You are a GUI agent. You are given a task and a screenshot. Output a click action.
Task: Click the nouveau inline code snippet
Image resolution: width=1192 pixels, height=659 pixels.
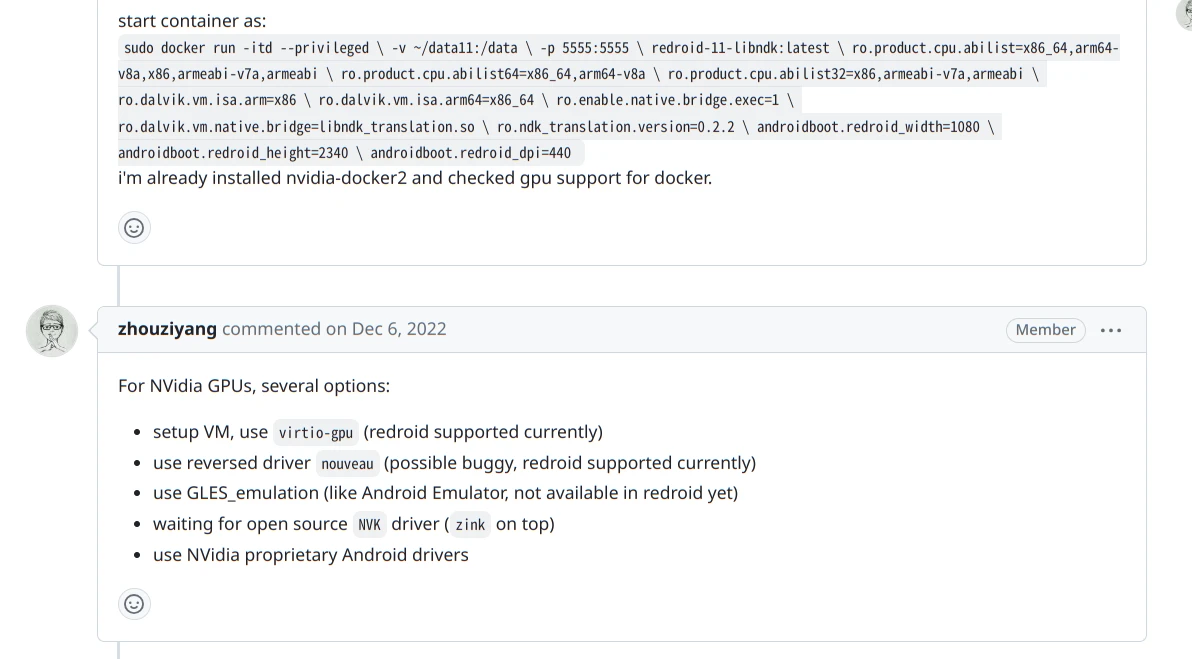(347, 464)
